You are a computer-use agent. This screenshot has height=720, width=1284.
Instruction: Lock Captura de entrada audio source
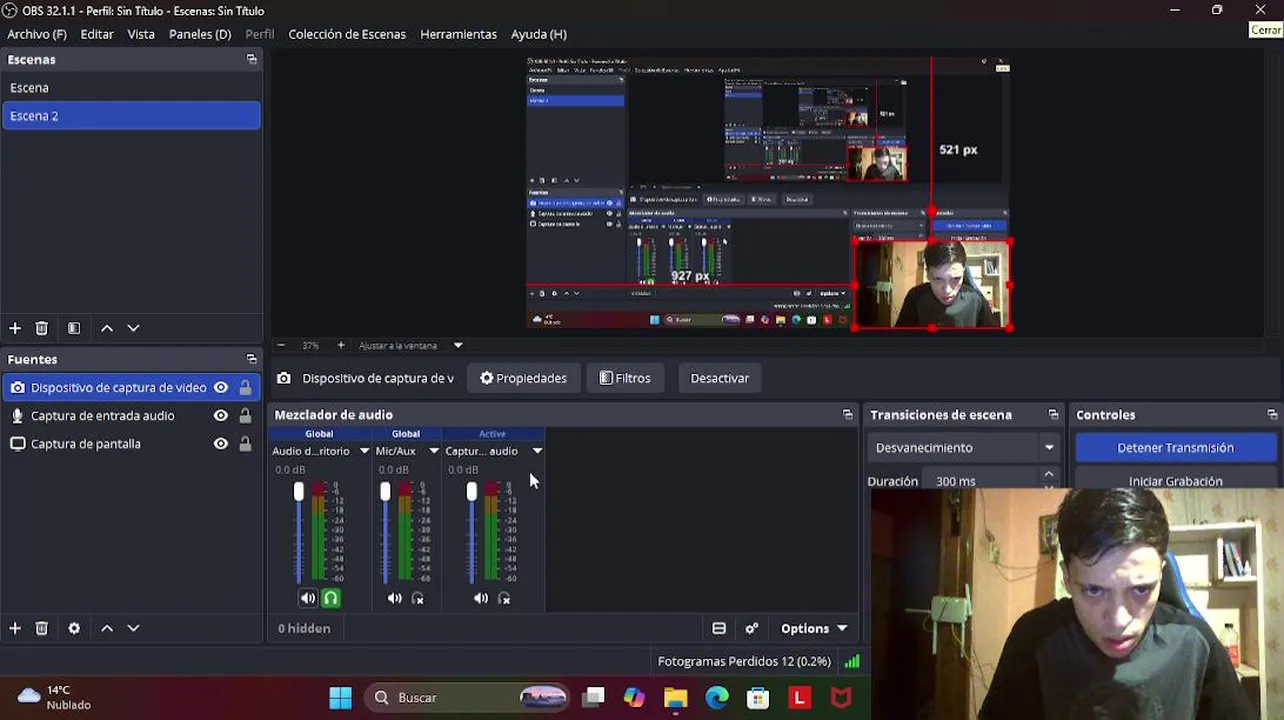pos(245,415)
